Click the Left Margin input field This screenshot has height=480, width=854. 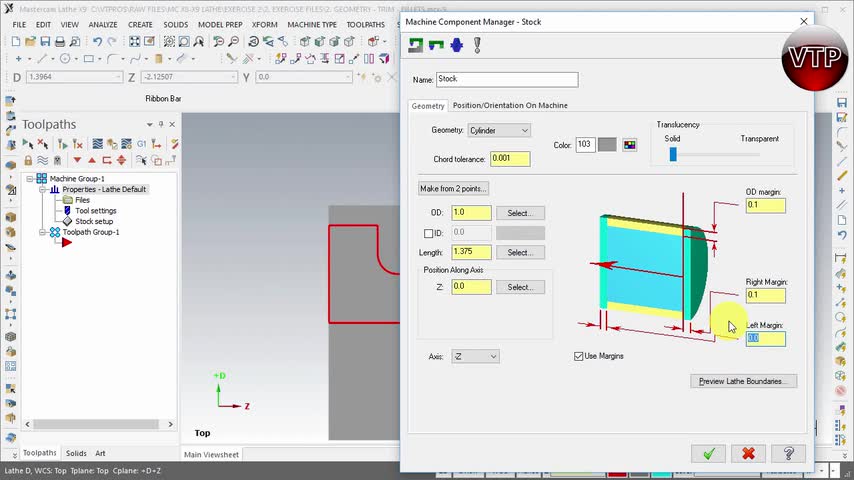(x=766, y=338)
